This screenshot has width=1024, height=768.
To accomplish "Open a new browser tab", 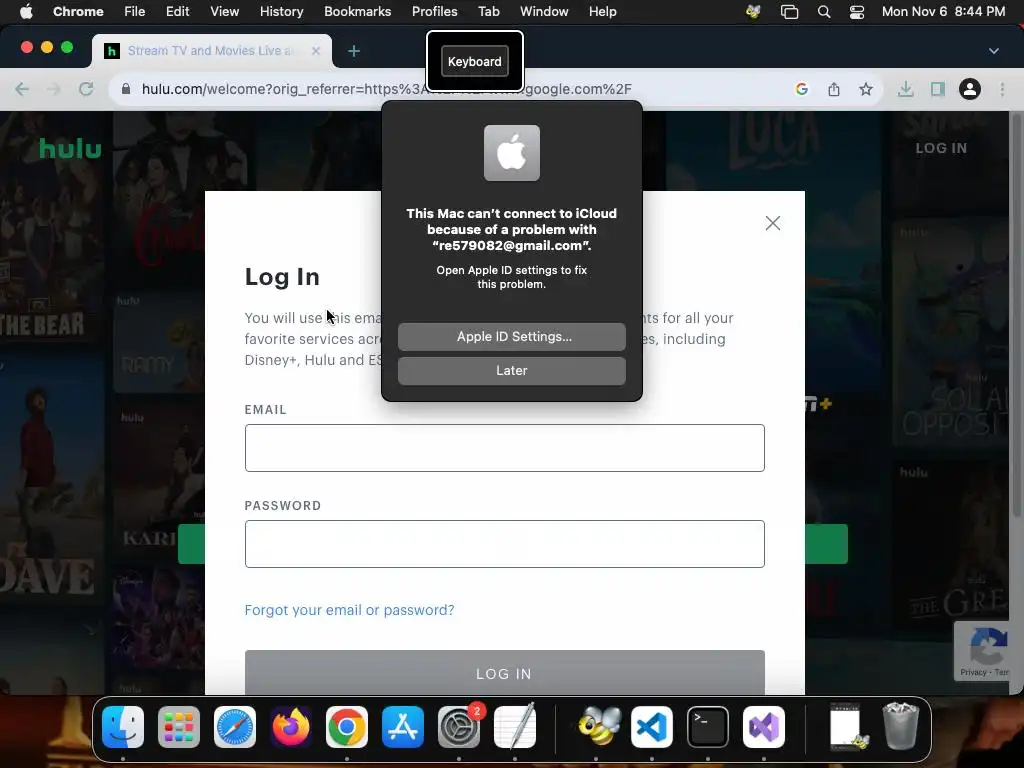I will tap(354, 51).
